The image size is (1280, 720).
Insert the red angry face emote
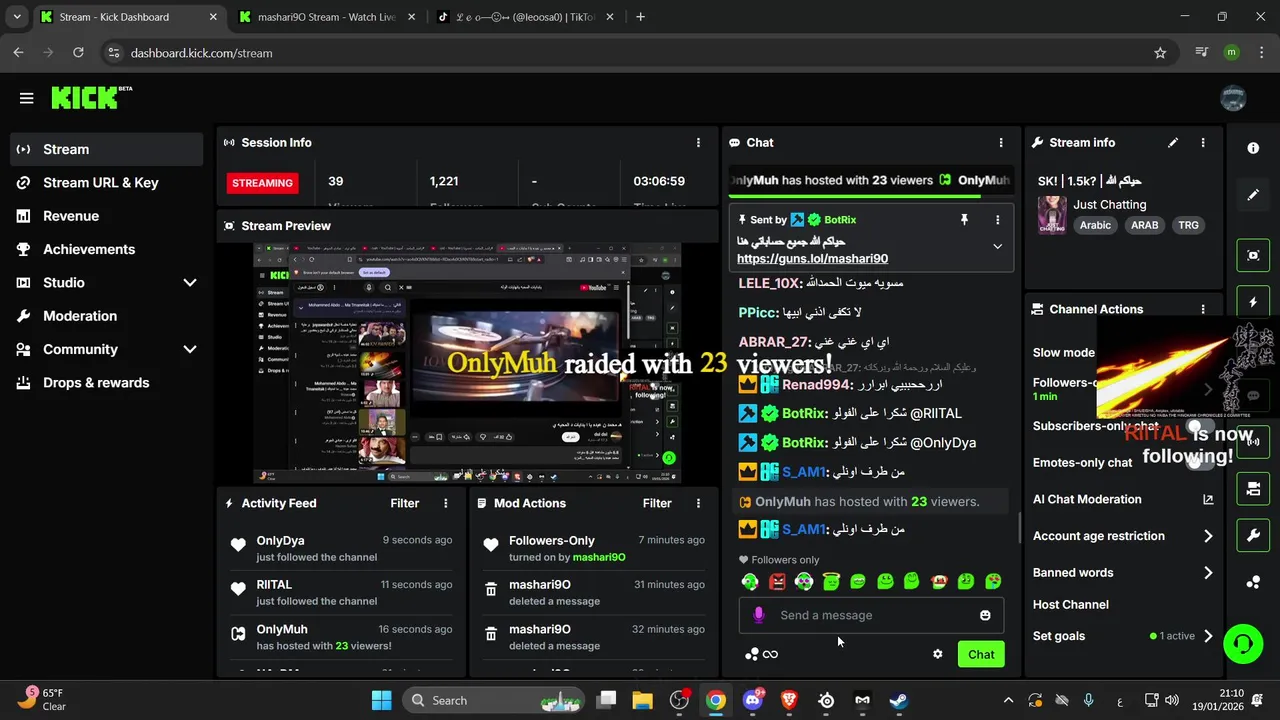[x=777, y=581]
